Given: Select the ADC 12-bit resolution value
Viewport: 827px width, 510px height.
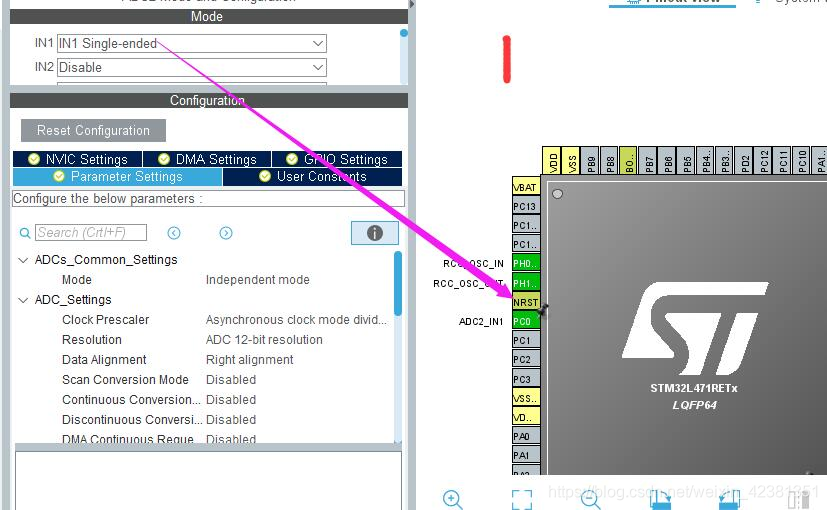Looking at the screenshot, I should (264, 340).
